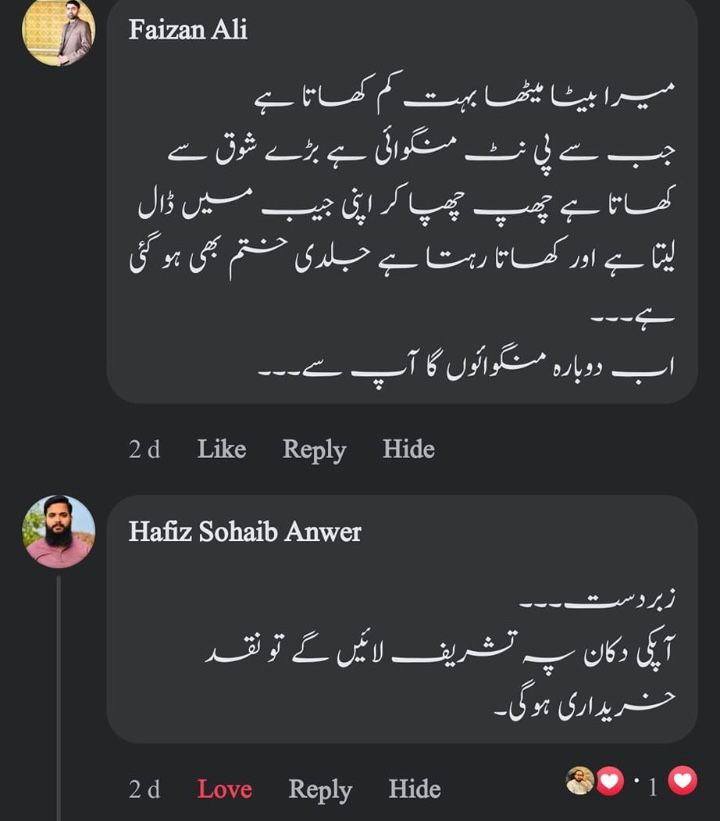Open the Faizan Ali name link
The image size is (720, 821).
pyautogui.click(x=188, y=31)
